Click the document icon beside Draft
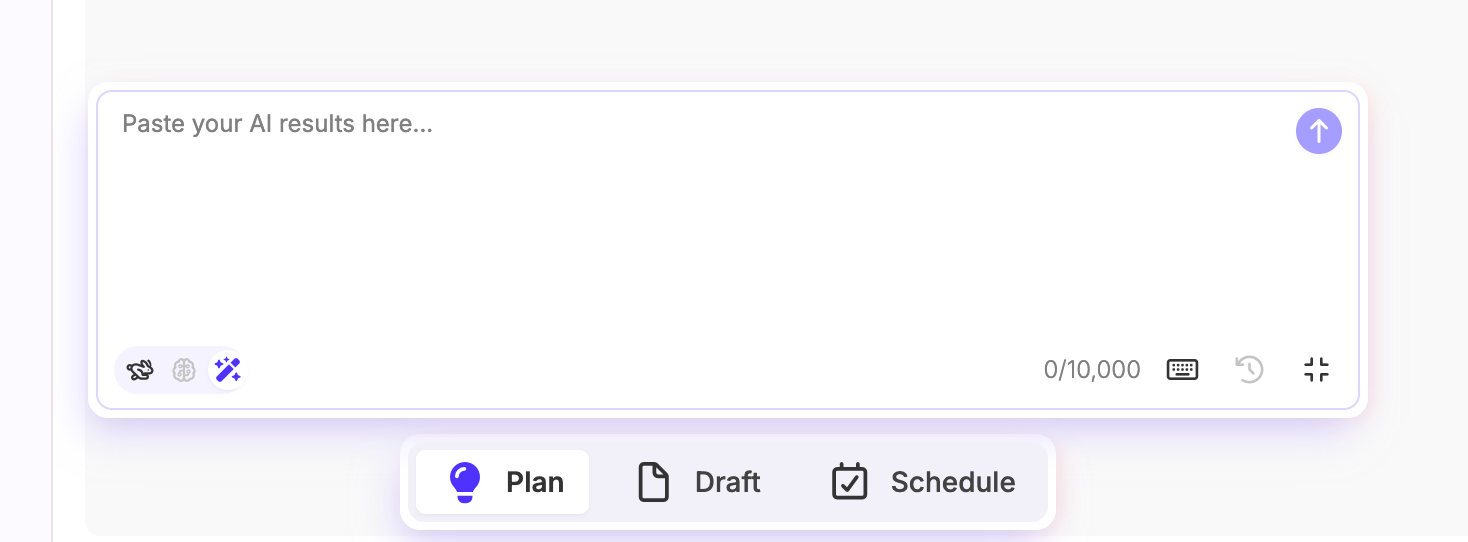The width and height of the screenshot is (1468, 542). click(654, 482)
